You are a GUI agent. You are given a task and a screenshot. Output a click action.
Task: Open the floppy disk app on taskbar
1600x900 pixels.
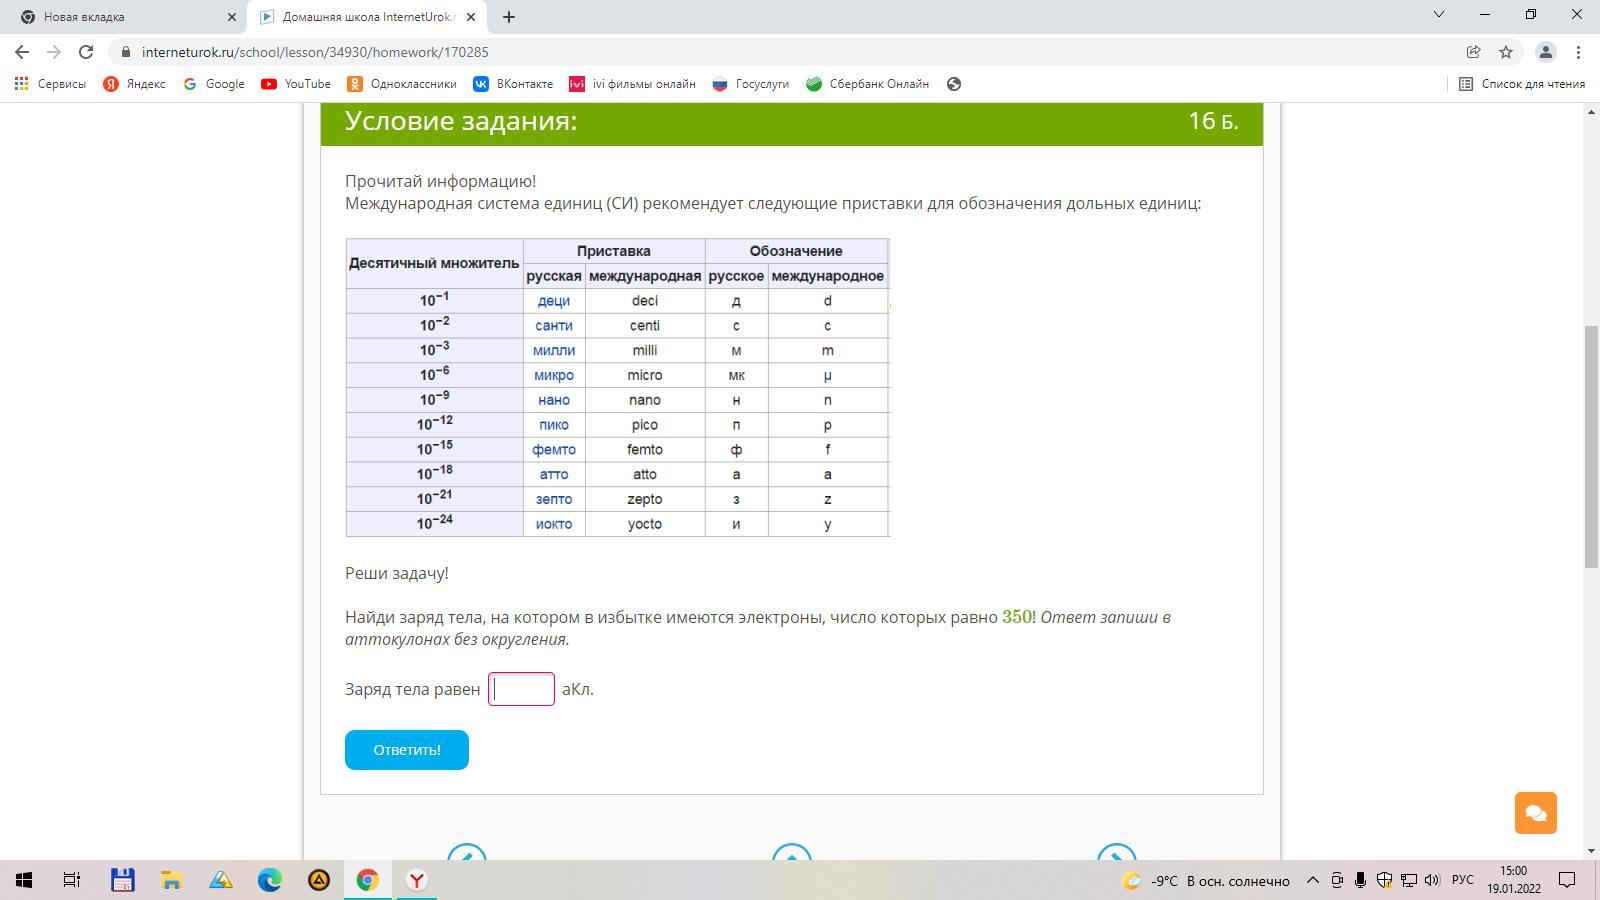[x=122, y=880]
